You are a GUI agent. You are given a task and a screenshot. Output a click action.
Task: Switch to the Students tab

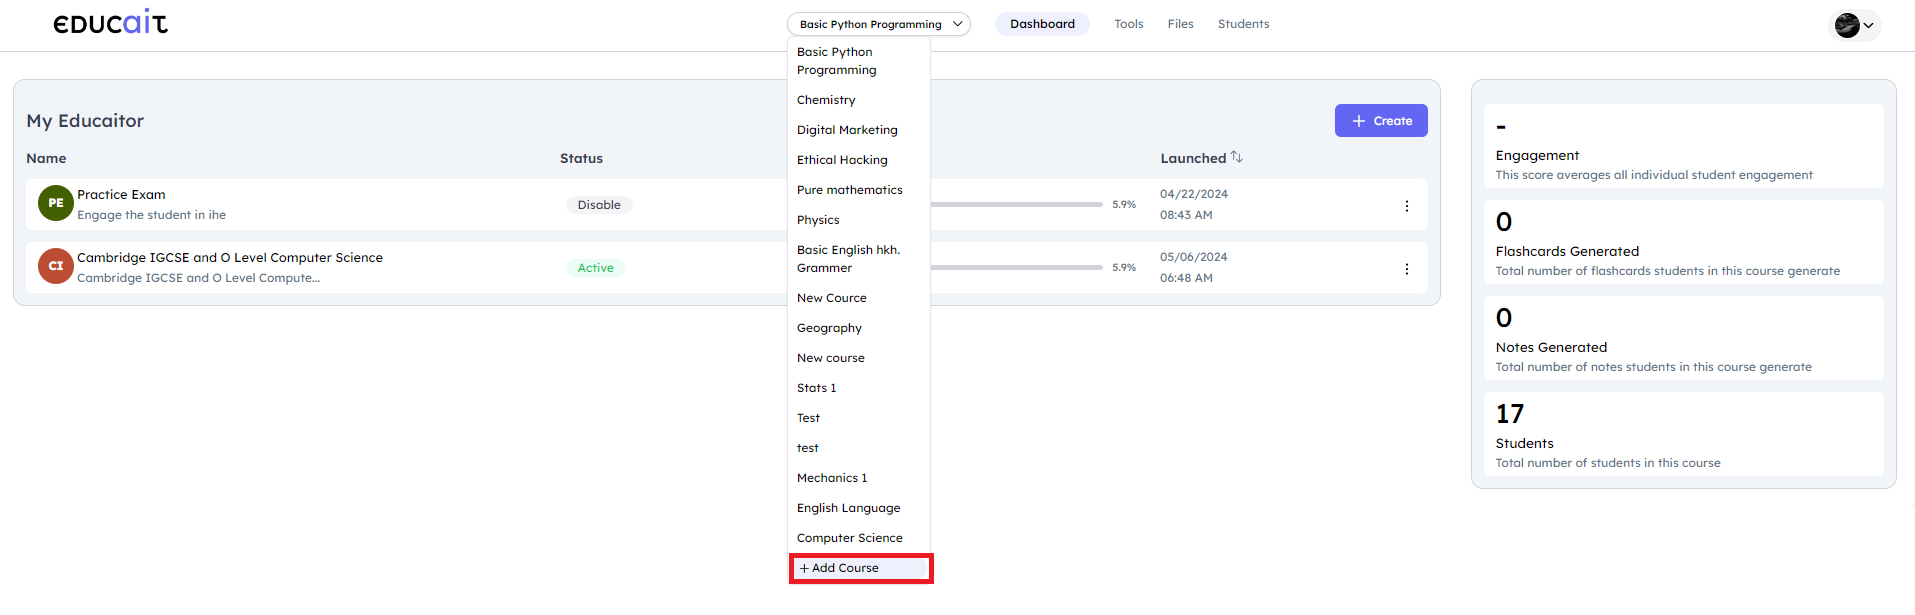point(1243,24)
